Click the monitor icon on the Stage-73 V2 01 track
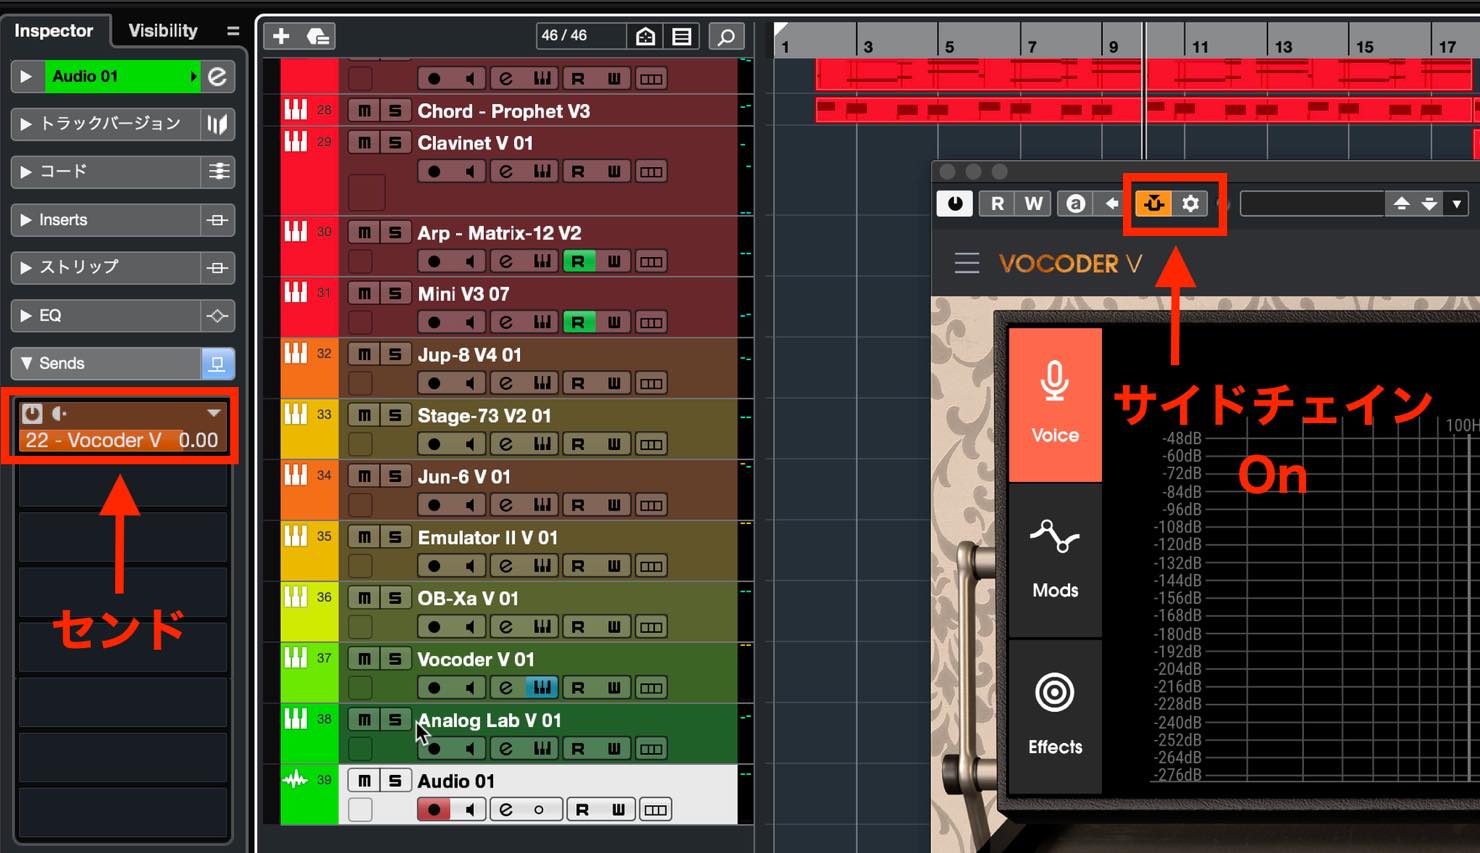This screenshot has width=1480, height=853. coord(470,444)
